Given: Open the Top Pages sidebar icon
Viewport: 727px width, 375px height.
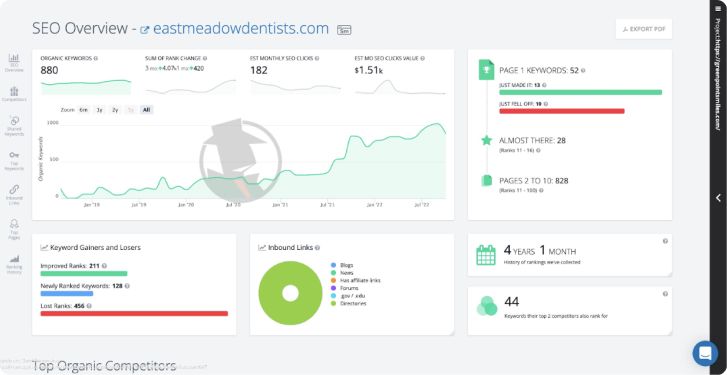Looking at the screenshot, I should point(14,224).
